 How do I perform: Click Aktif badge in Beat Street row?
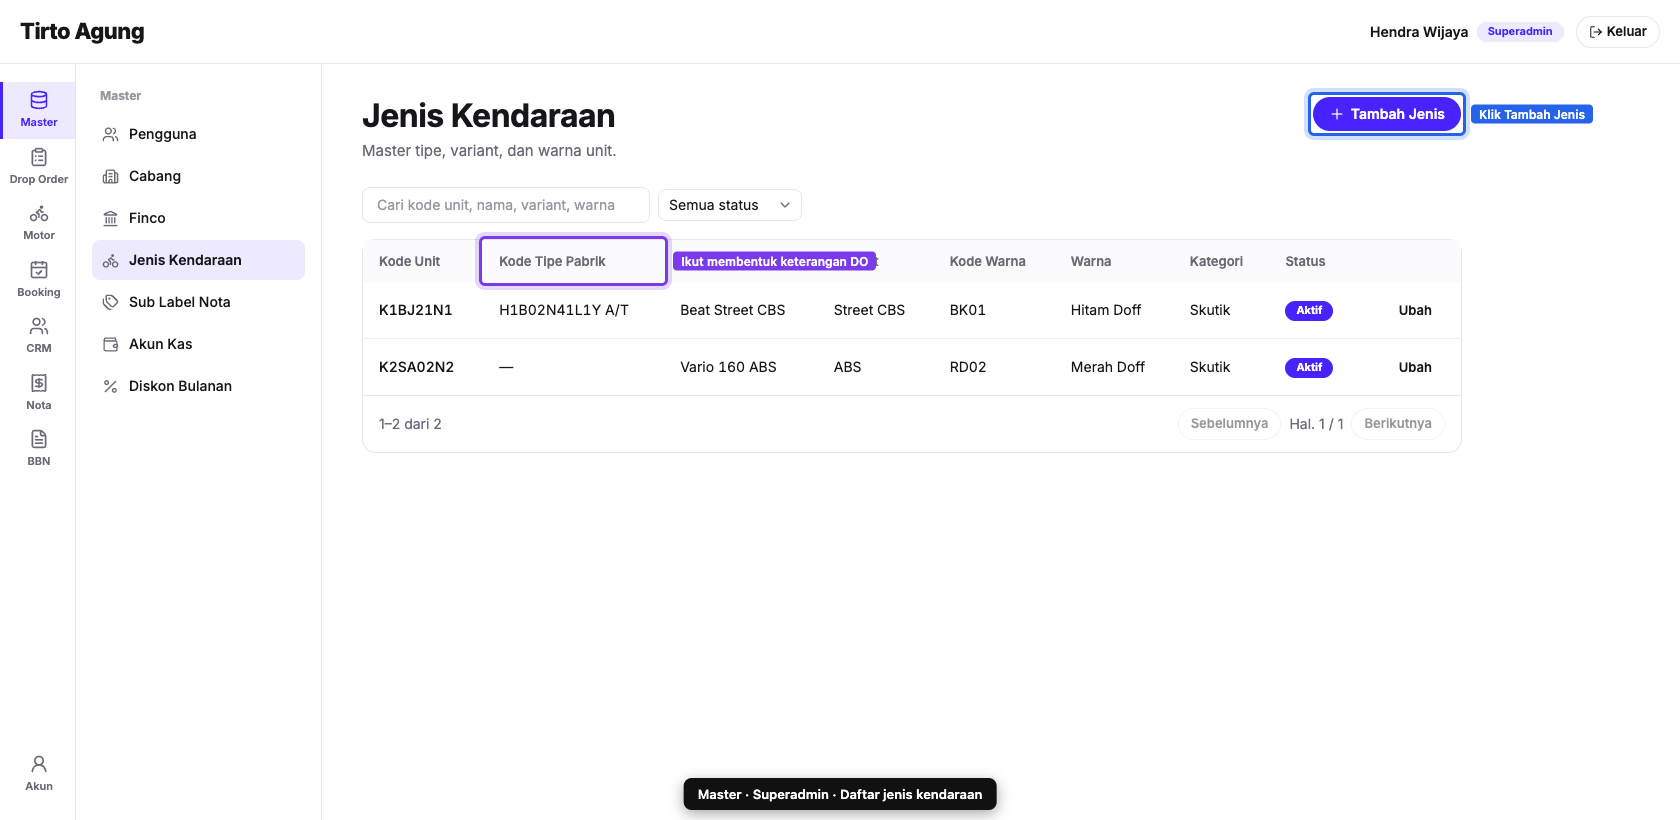pos(1309,310)
